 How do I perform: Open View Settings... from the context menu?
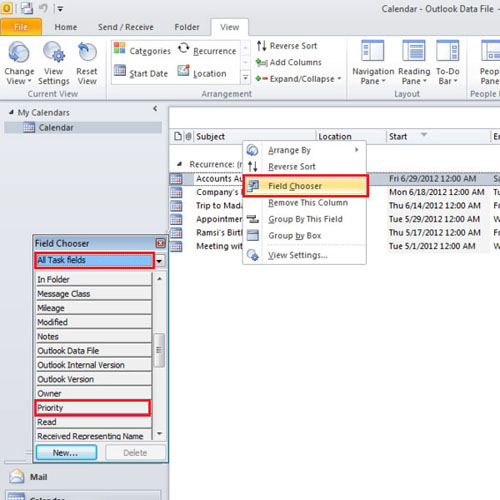pyautogui.click(x=304, y=255)
